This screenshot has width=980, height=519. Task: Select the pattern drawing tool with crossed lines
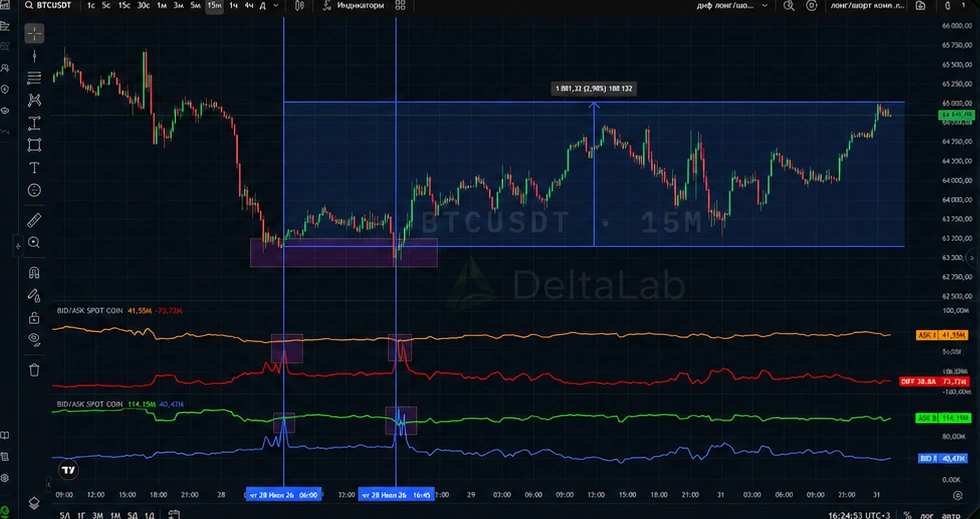[34, 100]
